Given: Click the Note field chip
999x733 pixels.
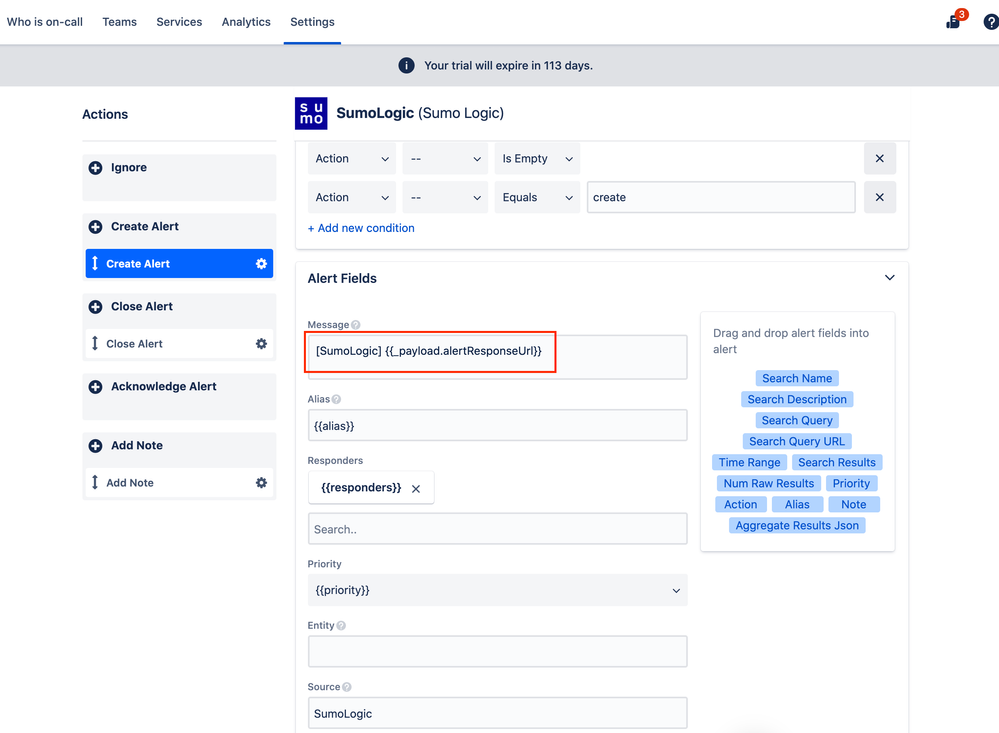Looking at the screenshot, I should [854, 505].
